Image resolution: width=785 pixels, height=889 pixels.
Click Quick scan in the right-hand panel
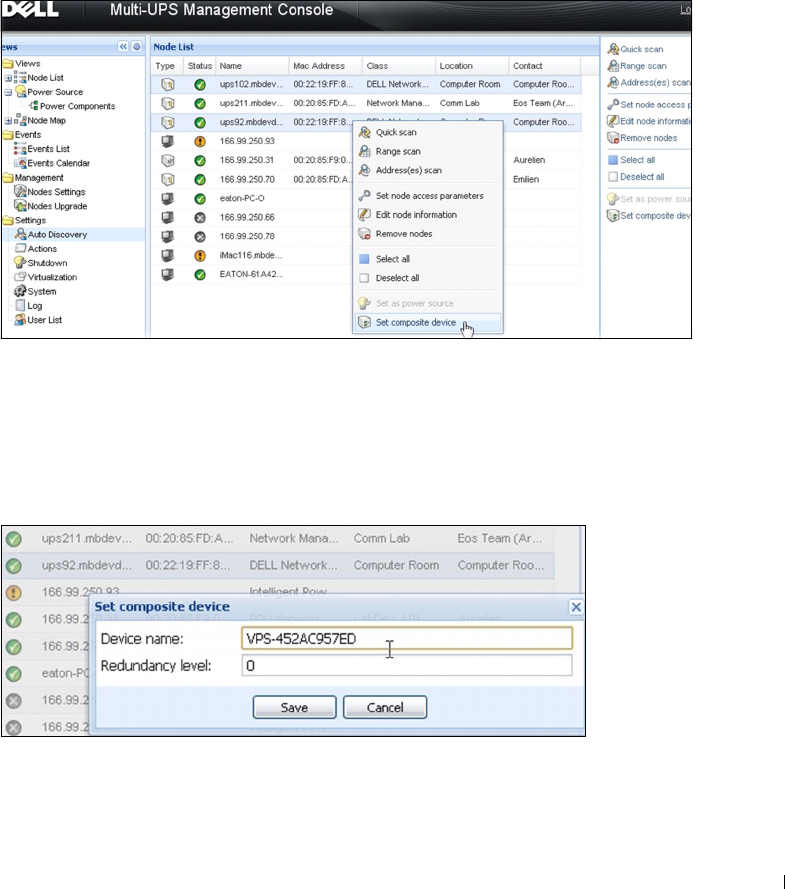[x=641, y=49]
